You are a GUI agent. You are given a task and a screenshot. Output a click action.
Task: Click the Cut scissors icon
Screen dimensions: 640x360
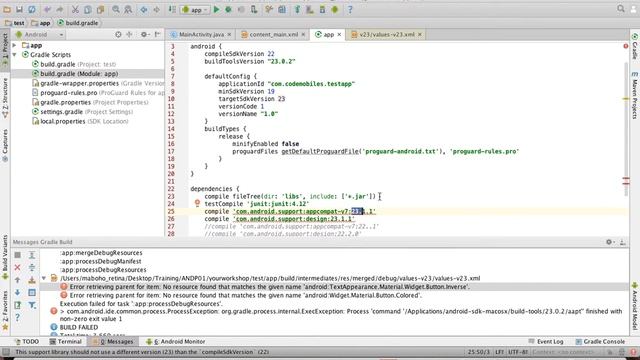(75, 9)
